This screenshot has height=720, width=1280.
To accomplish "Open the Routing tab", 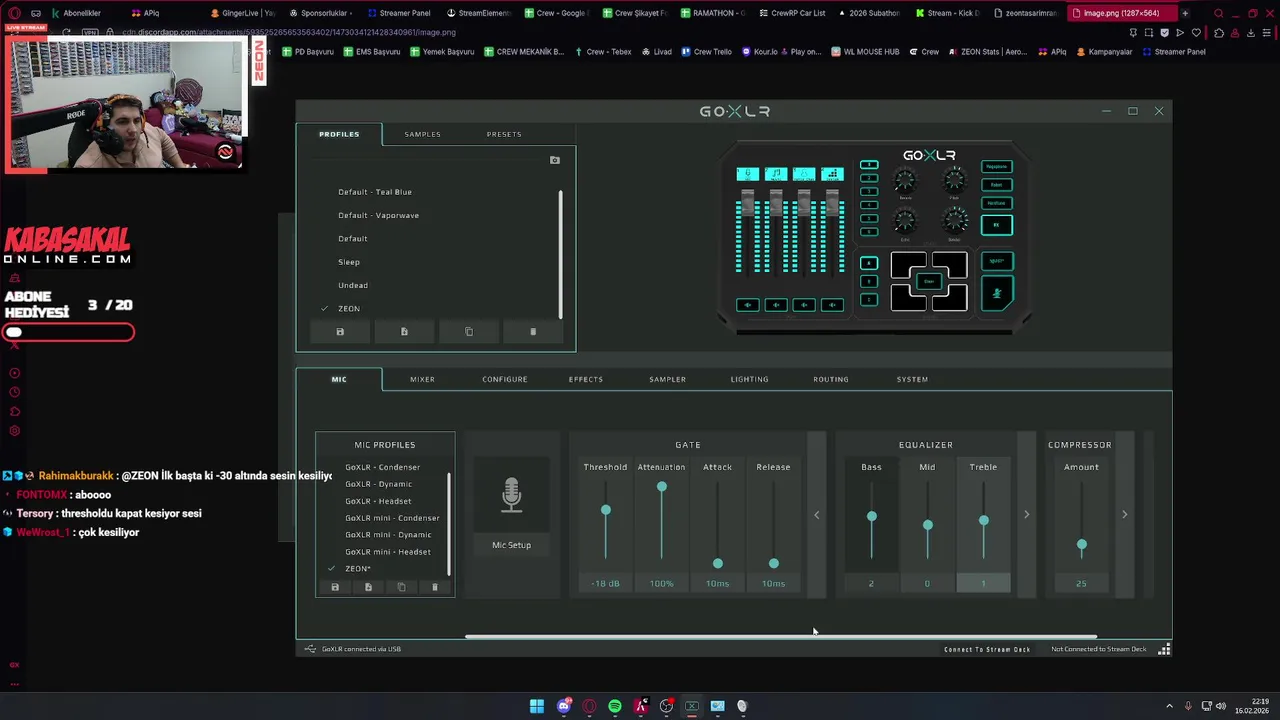I will point(831,379).
